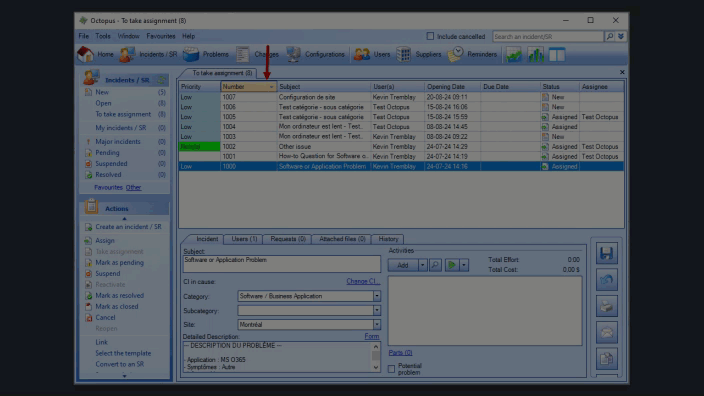704x396 pixels.
Task: Open the Suppliers module
Action: click(x=418, y=54)
